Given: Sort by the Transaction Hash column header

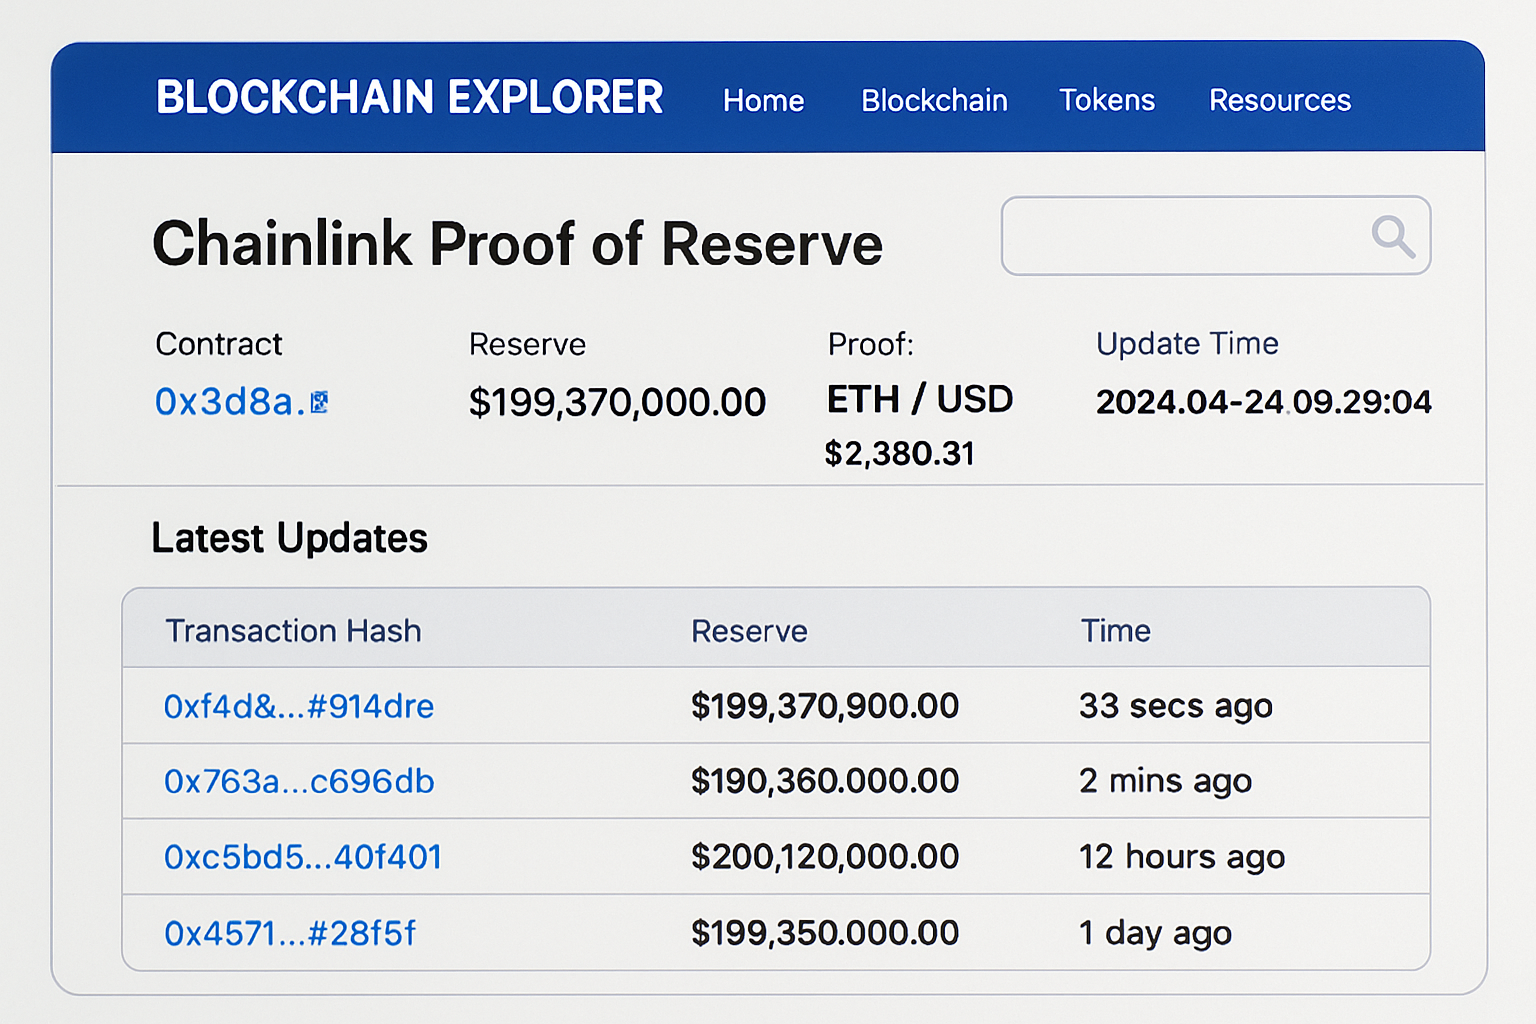Looking at the screenshot, I should click(293, 630).
